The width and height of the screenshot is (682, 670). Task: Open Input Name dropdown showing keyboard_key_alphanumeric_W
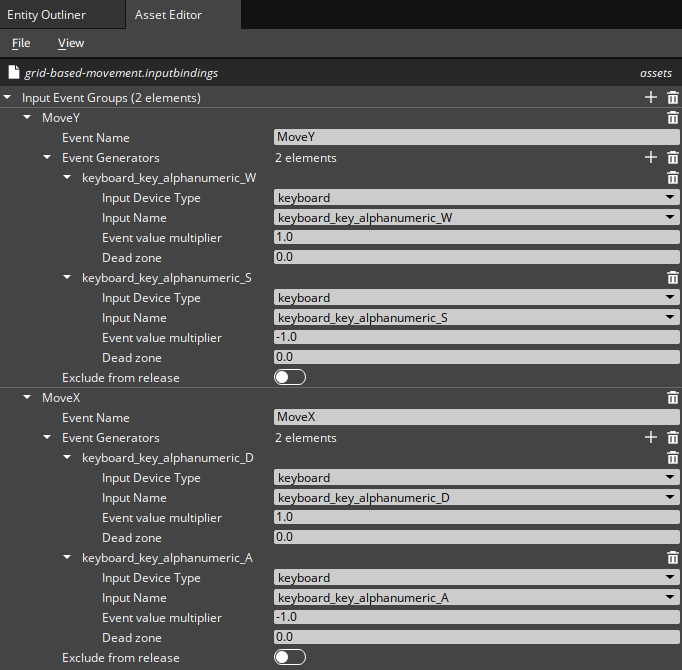pos(475,218)
